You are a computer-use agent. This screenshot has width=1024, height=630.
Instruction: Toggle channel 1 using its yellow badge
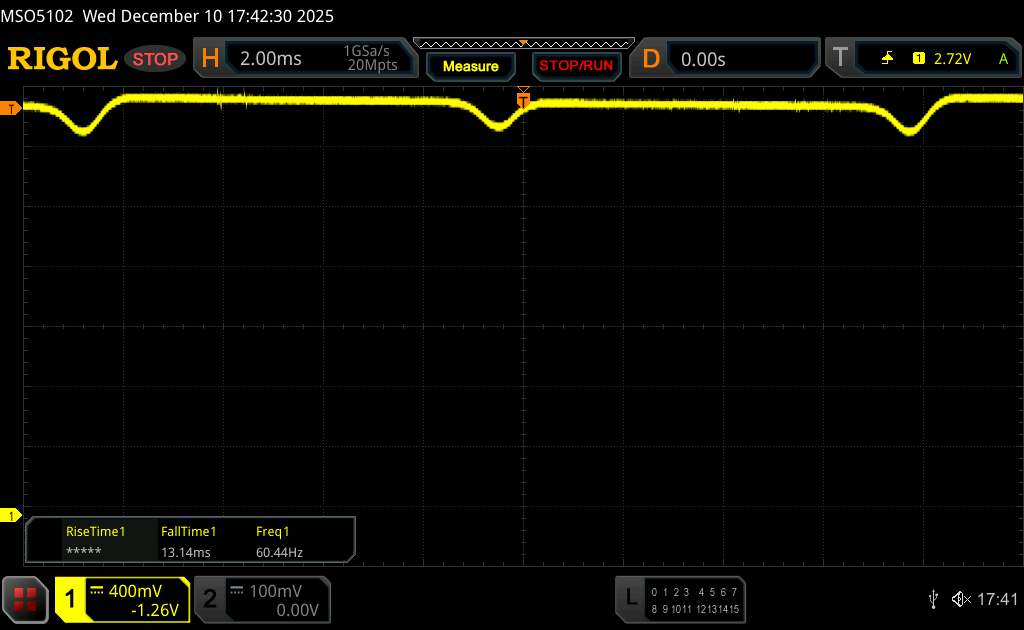(x=71, y=598)
